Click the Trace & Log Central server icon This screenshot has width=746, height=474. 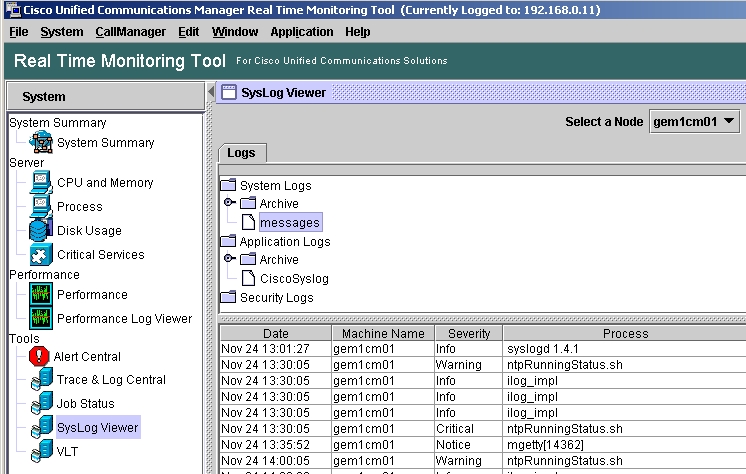(42, 379)
